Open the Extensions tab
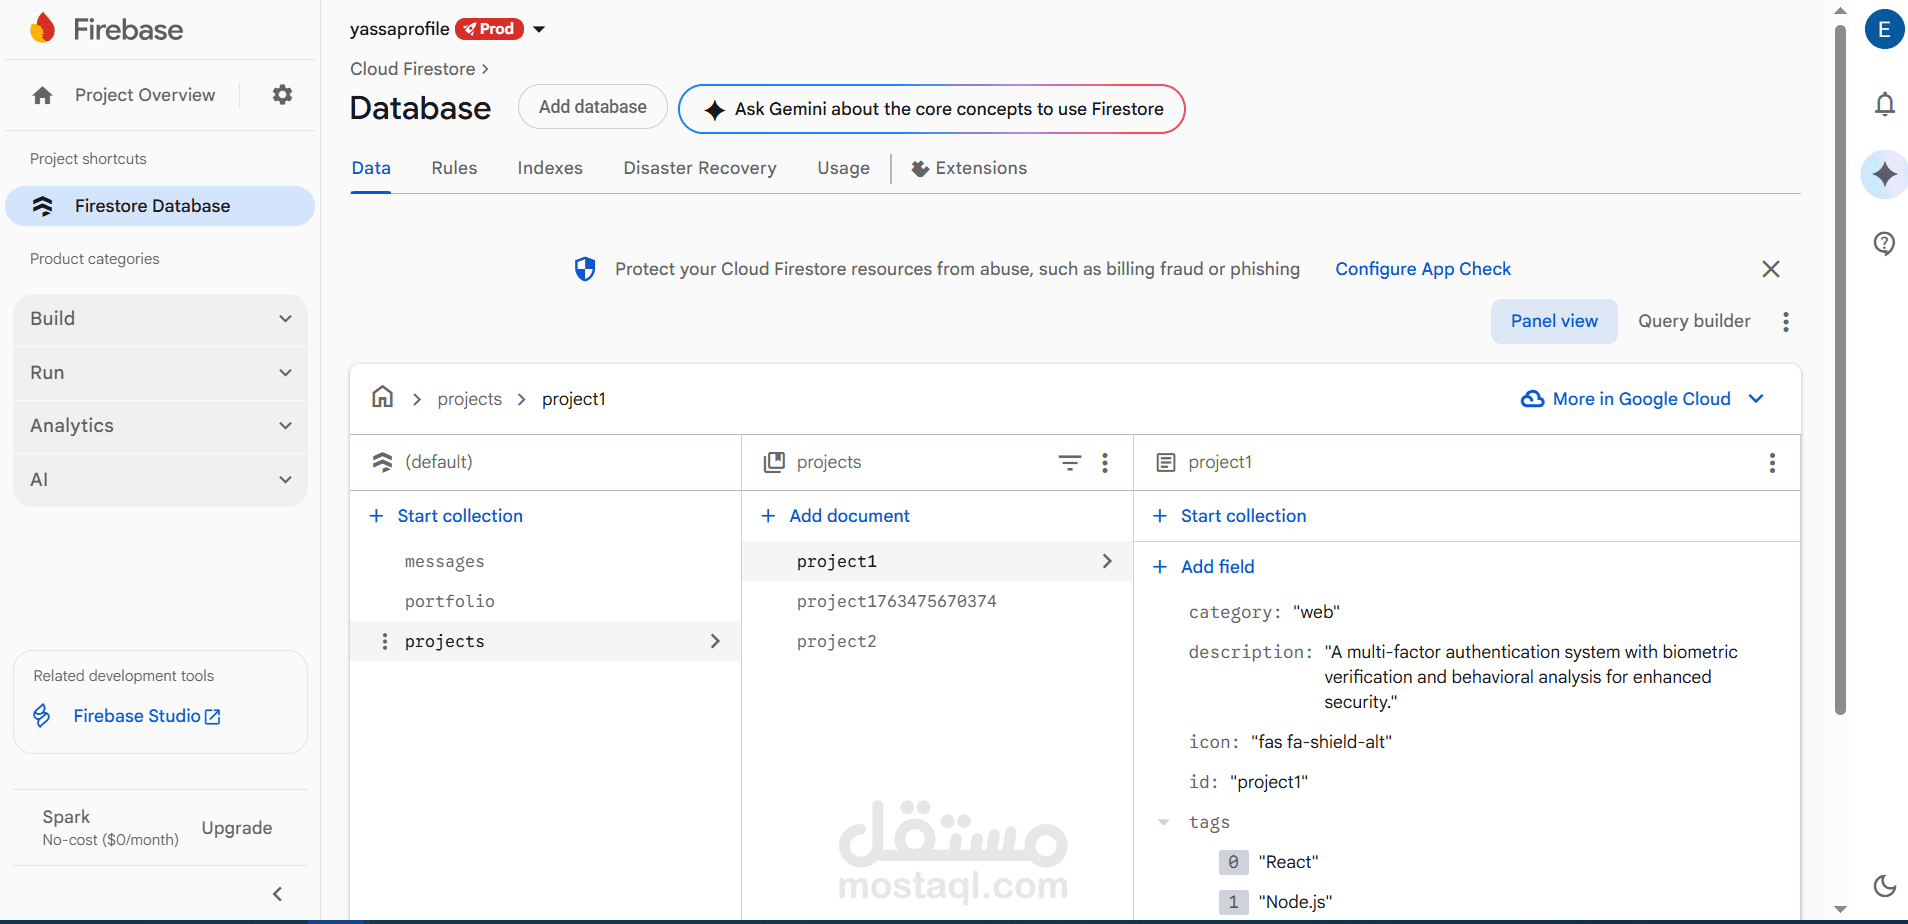Screen dimensions: 1908x924 [x=969, y=168]
